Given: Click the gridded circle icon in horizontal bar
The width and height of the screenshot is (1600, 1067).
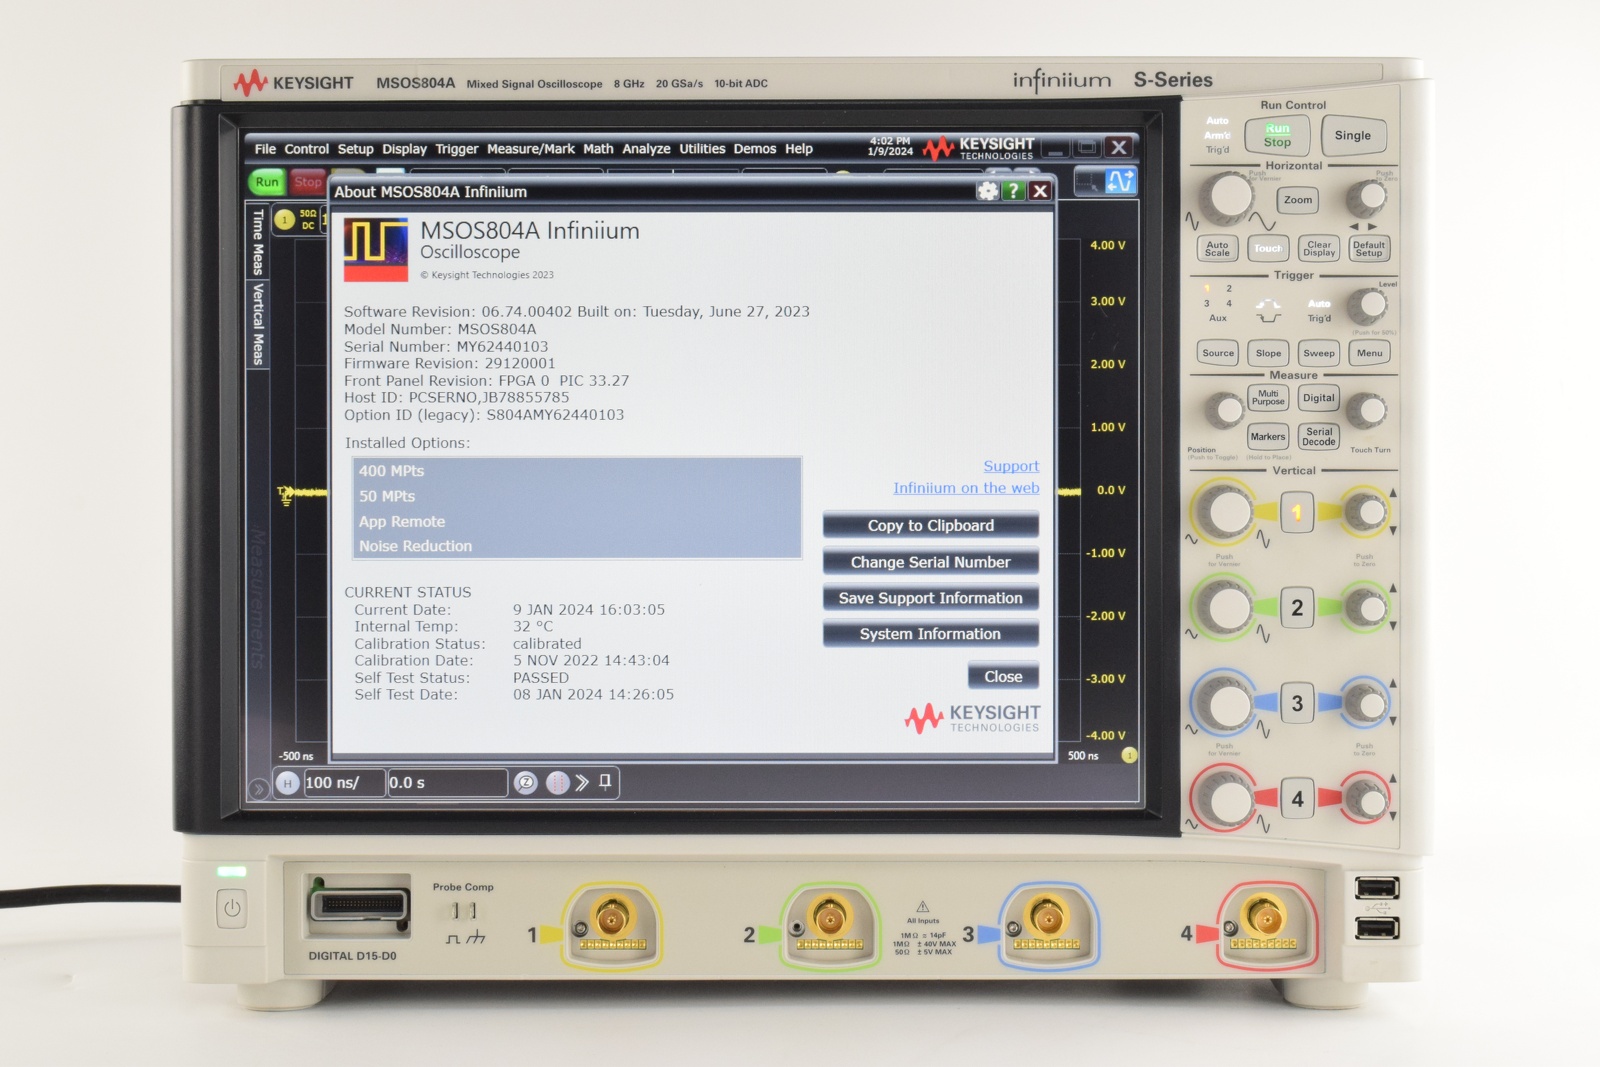Looking at the screenshot, I should pos(558,783).
